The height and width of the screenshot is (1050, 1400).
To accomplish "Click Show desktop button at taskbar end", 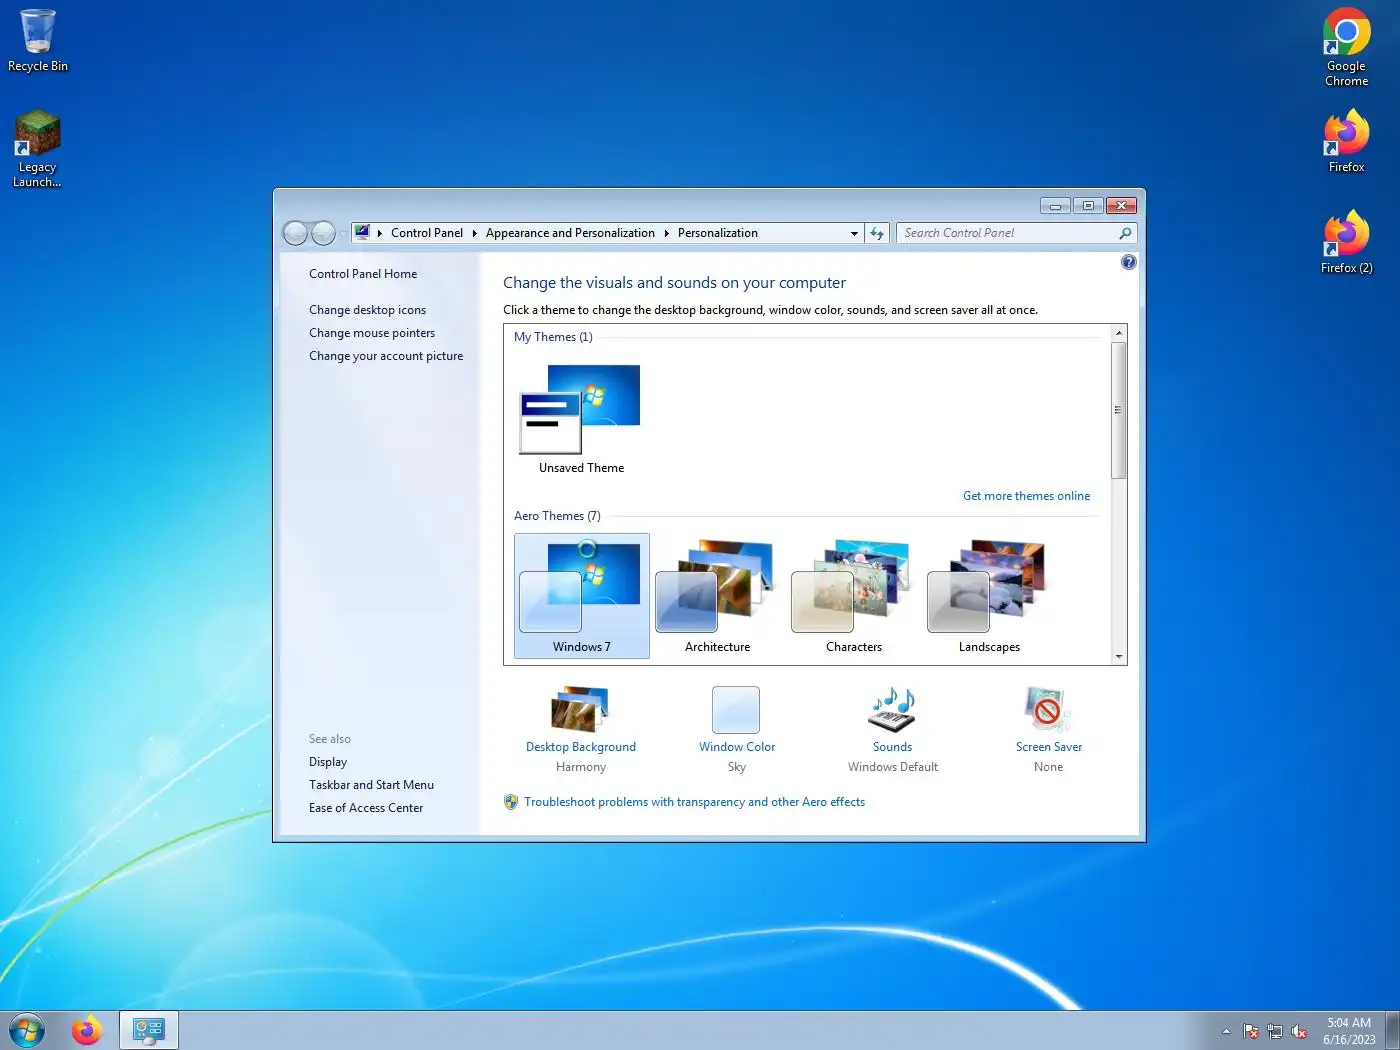I will click(1392, 1030).
